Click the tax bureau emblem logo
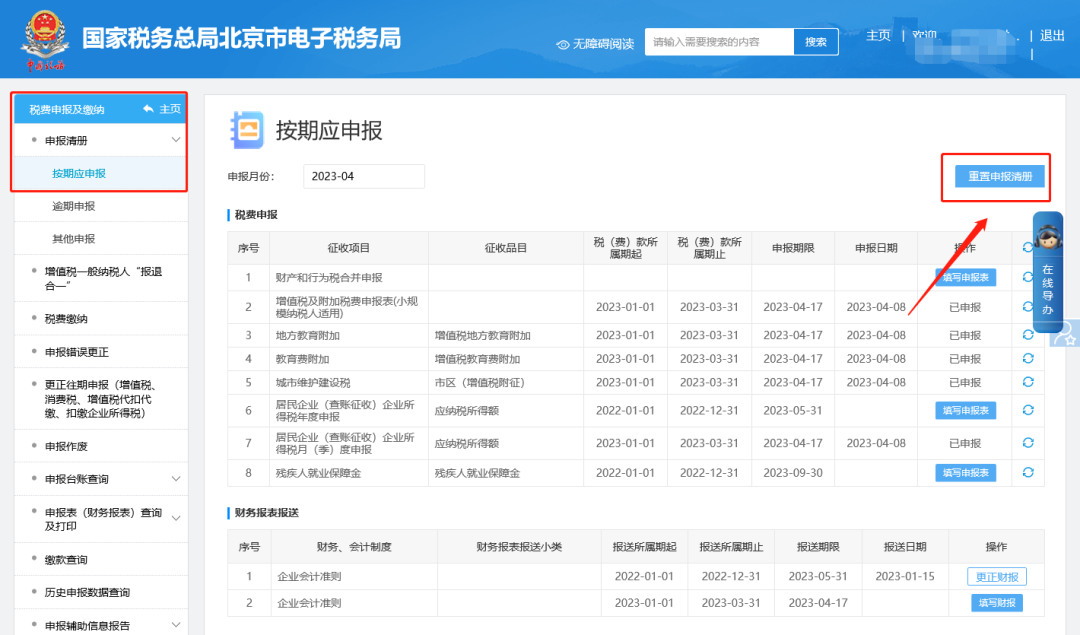The width and height of the screenshot is (1080, 635). click(x=45, y=39)
